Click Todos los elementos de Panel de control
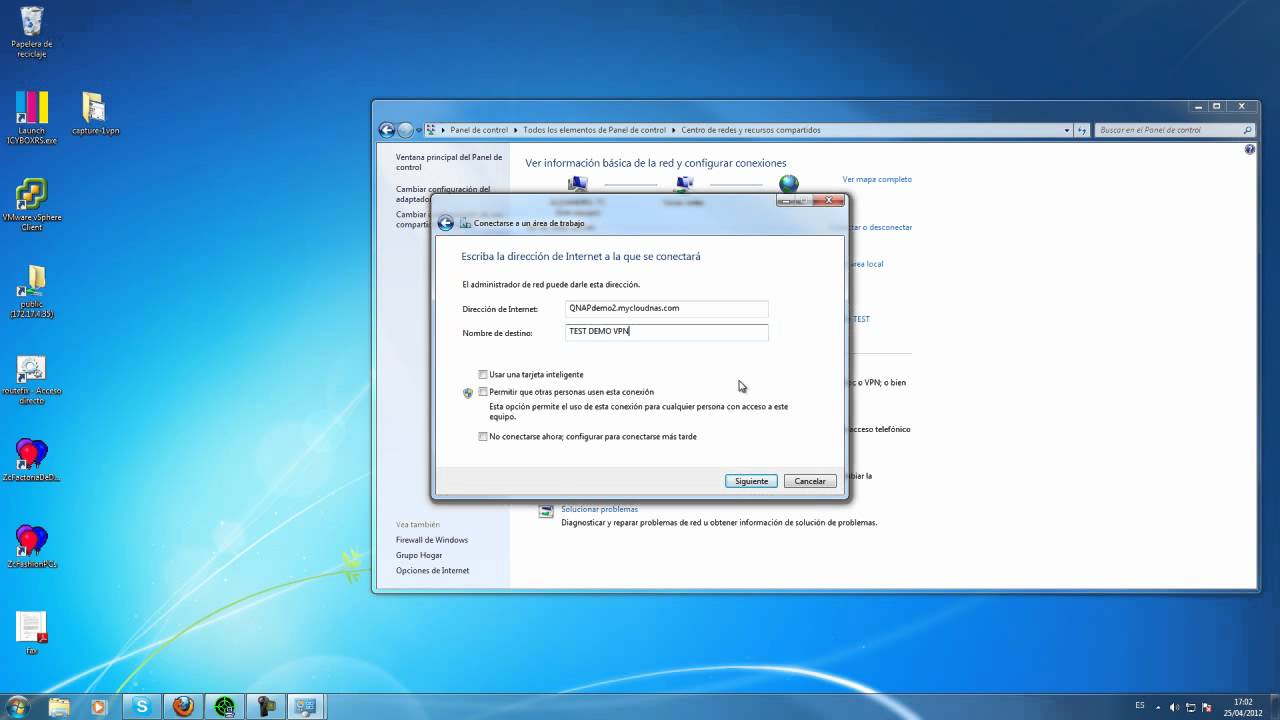The width and height of the screenshot is (1280, 720). click(x=594, y=130)
